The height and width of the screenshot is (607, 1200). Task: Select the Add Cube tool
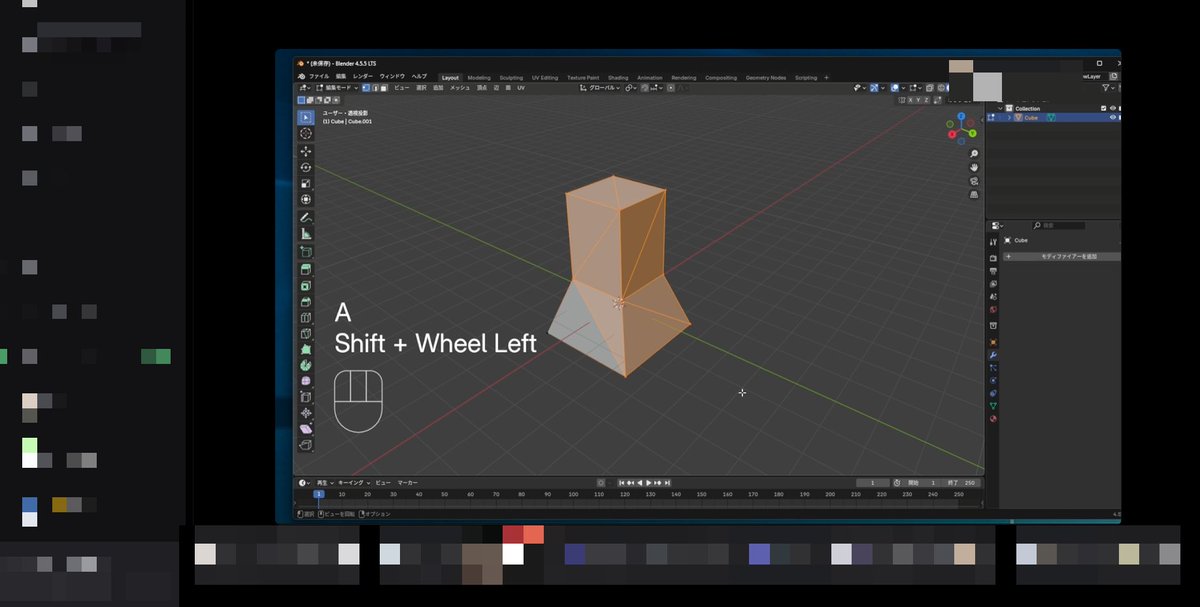[x=306, y=251]
